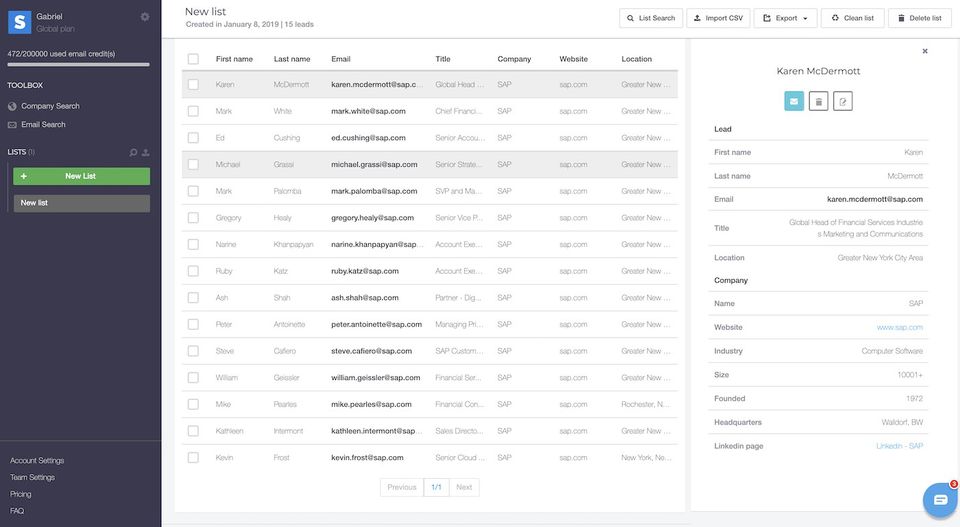
Task: Click the plus icon on New List button
Action: [24, 176]
